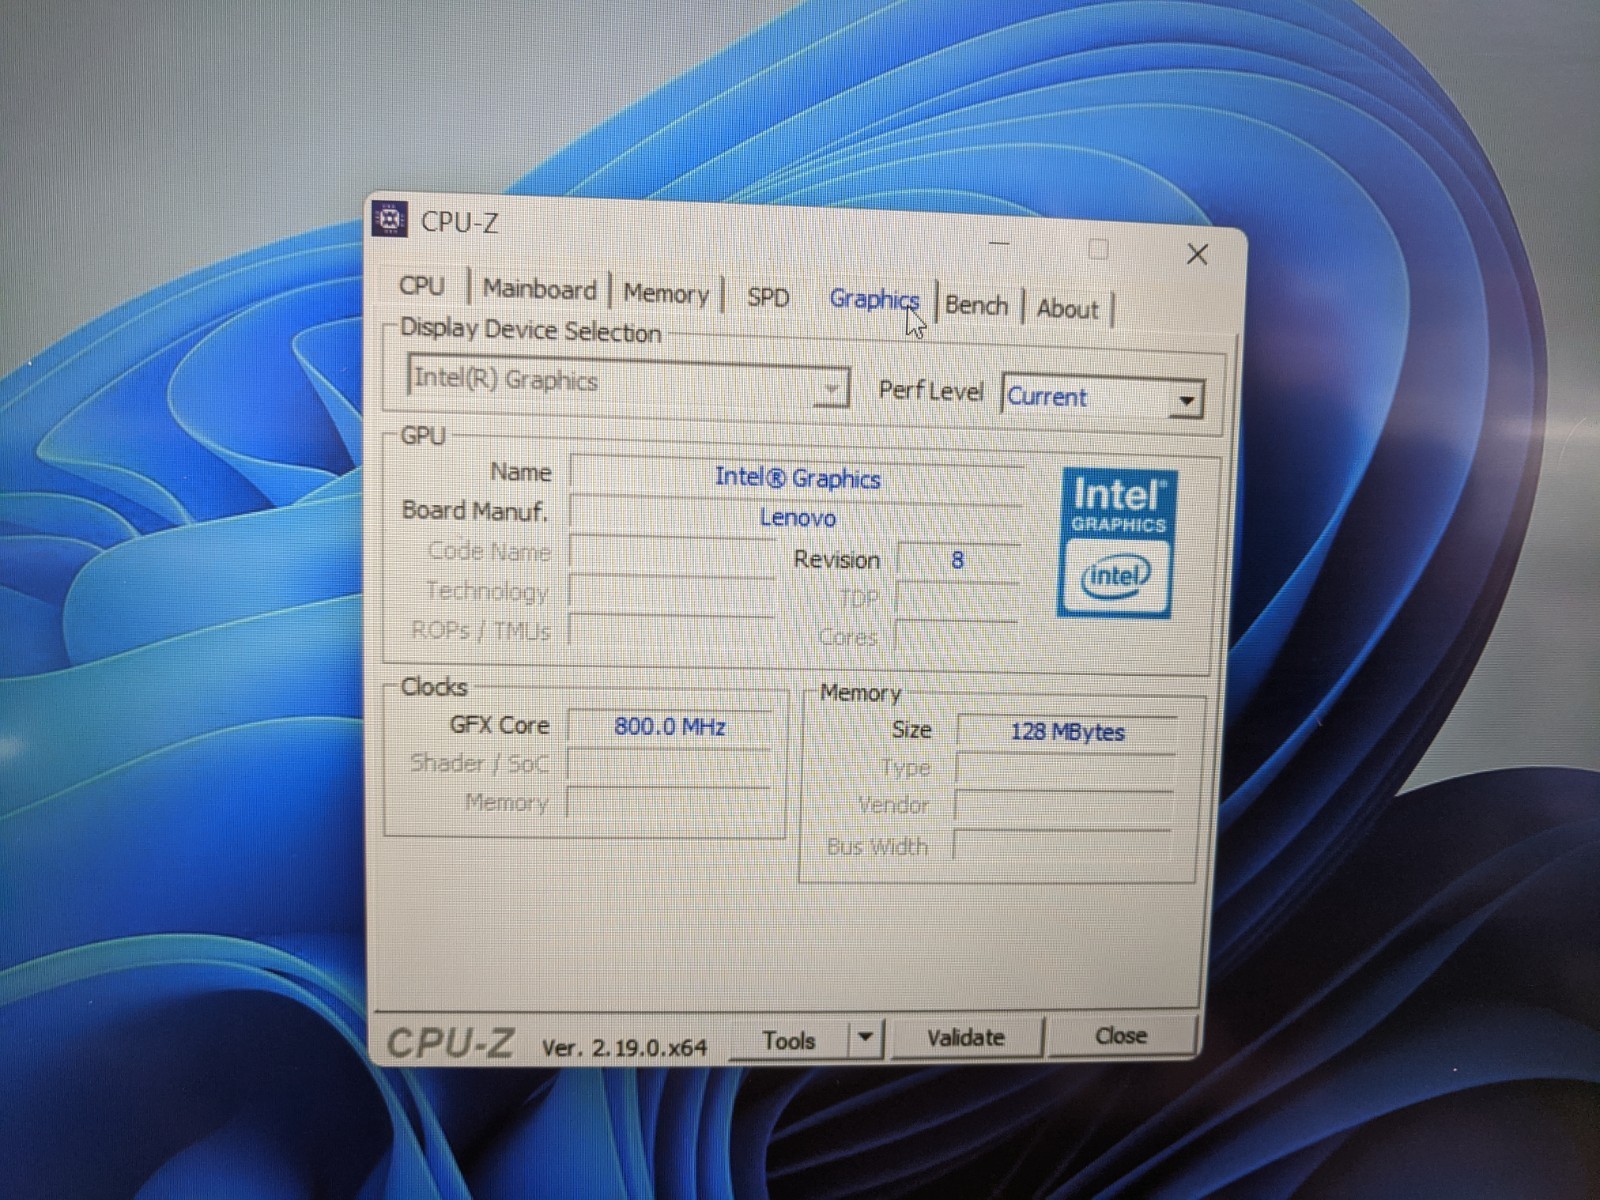
Task: Click the Revision value '8'
Action: [958, 560]
